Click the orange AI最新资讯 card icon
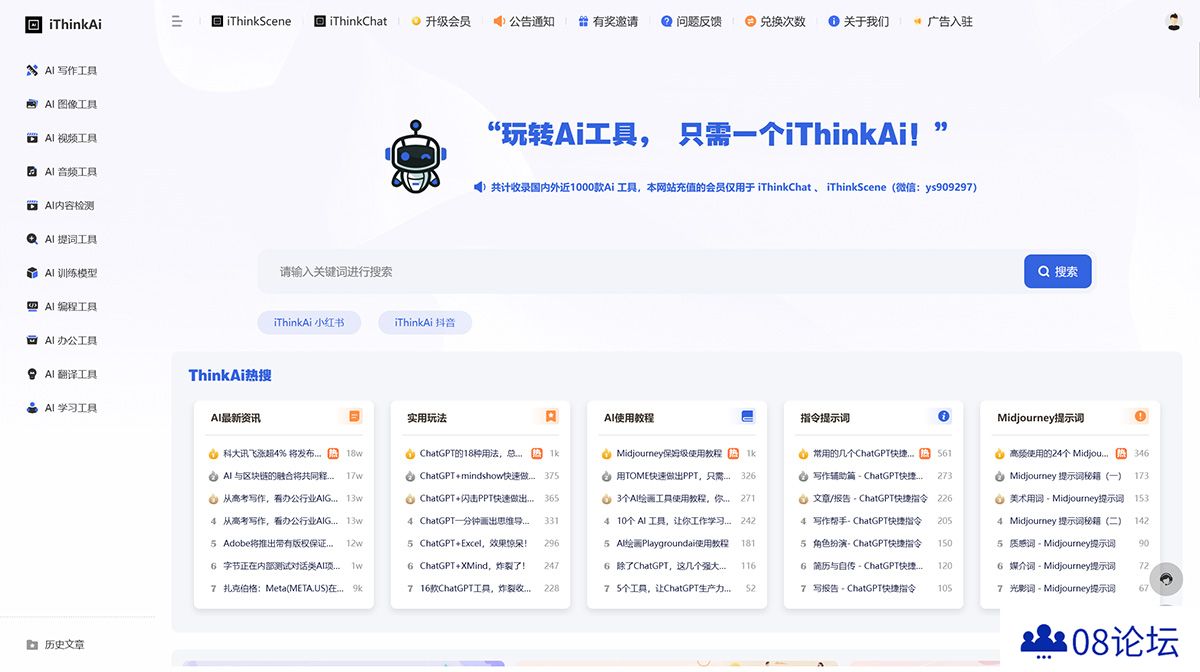The width and height of the screenshot is (1200, 672). tap(353, 416)
